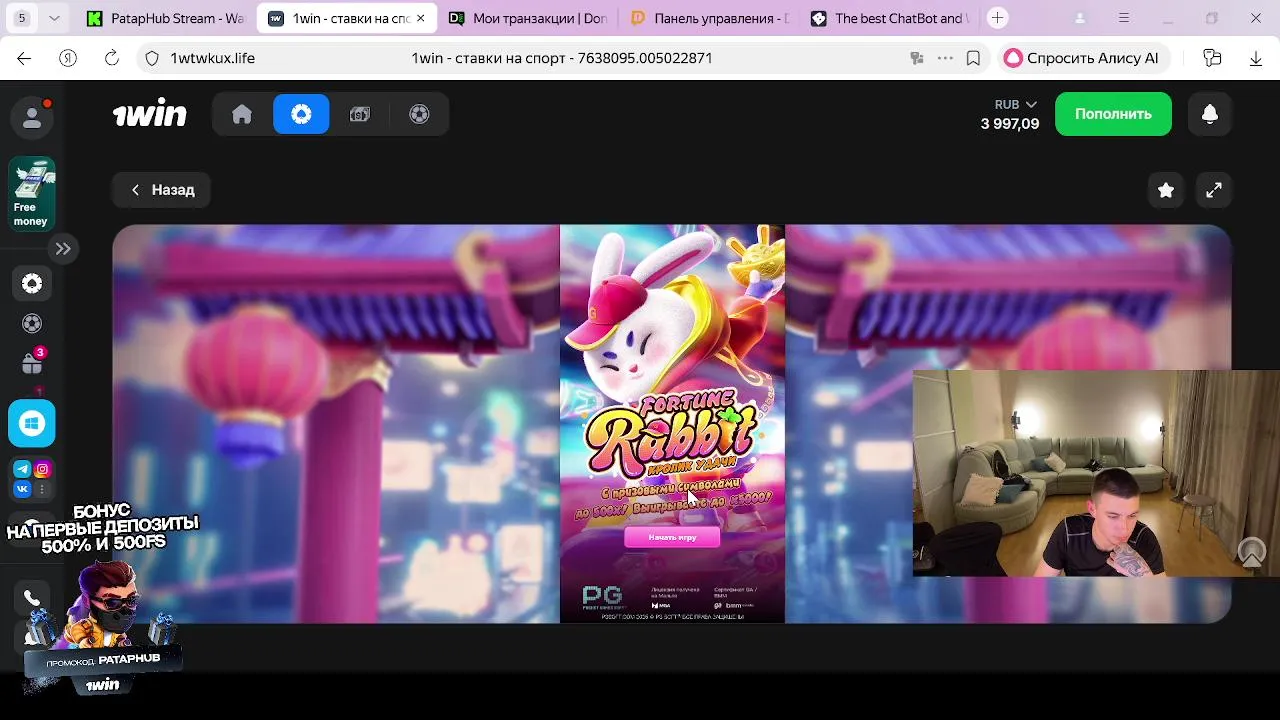Open page more-options dots in address bar
This screenshot has height=720, width=1280.
945,58
